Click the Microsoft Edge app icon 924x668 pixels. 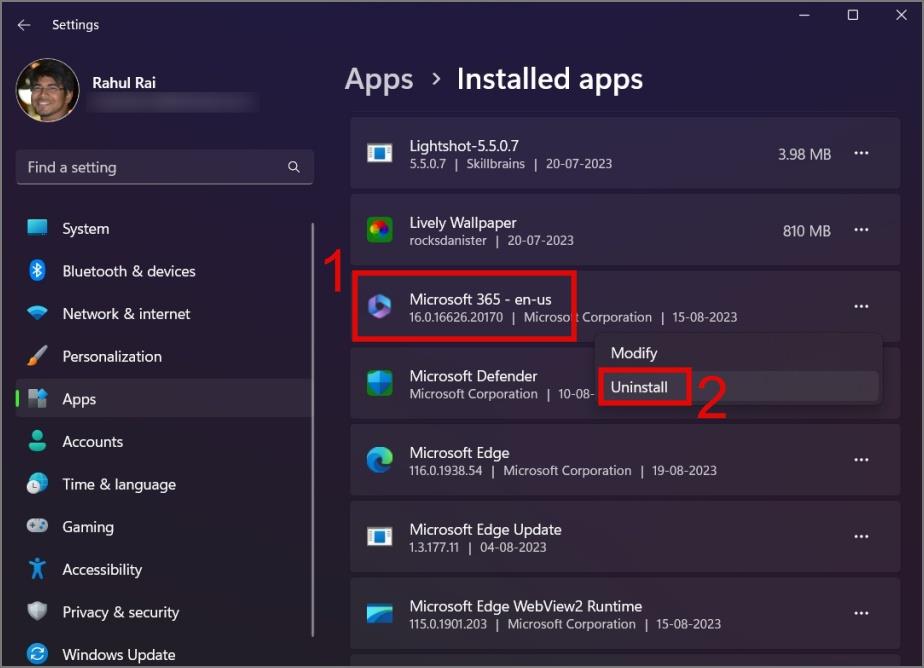[380, 459]
